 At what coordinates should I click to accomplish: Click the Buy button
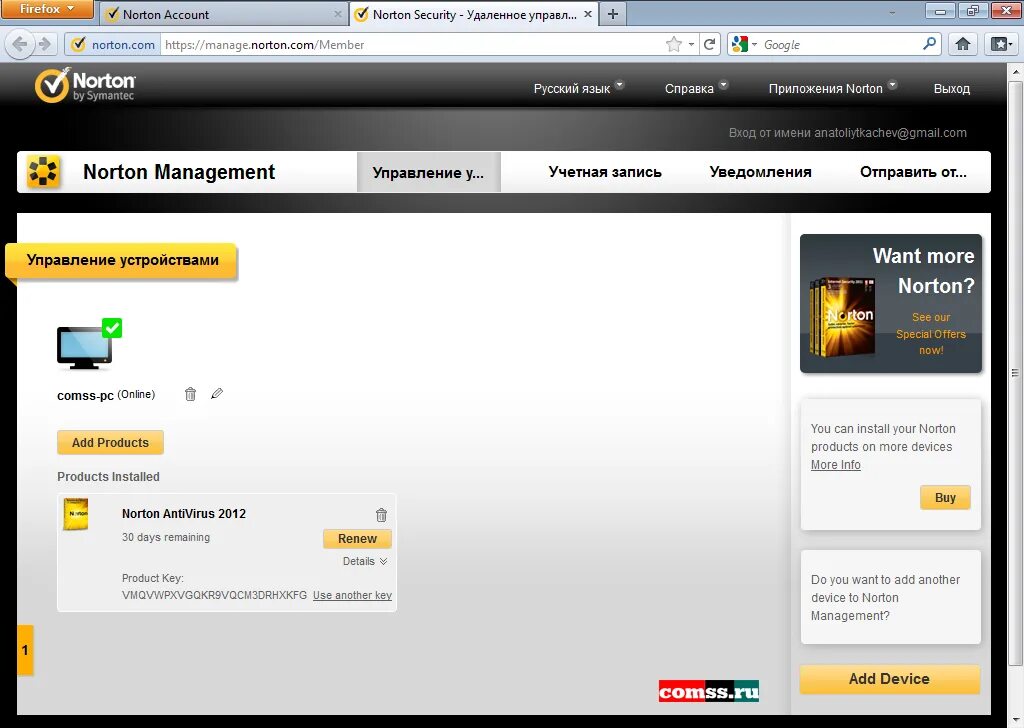click(x=945, y=498)
